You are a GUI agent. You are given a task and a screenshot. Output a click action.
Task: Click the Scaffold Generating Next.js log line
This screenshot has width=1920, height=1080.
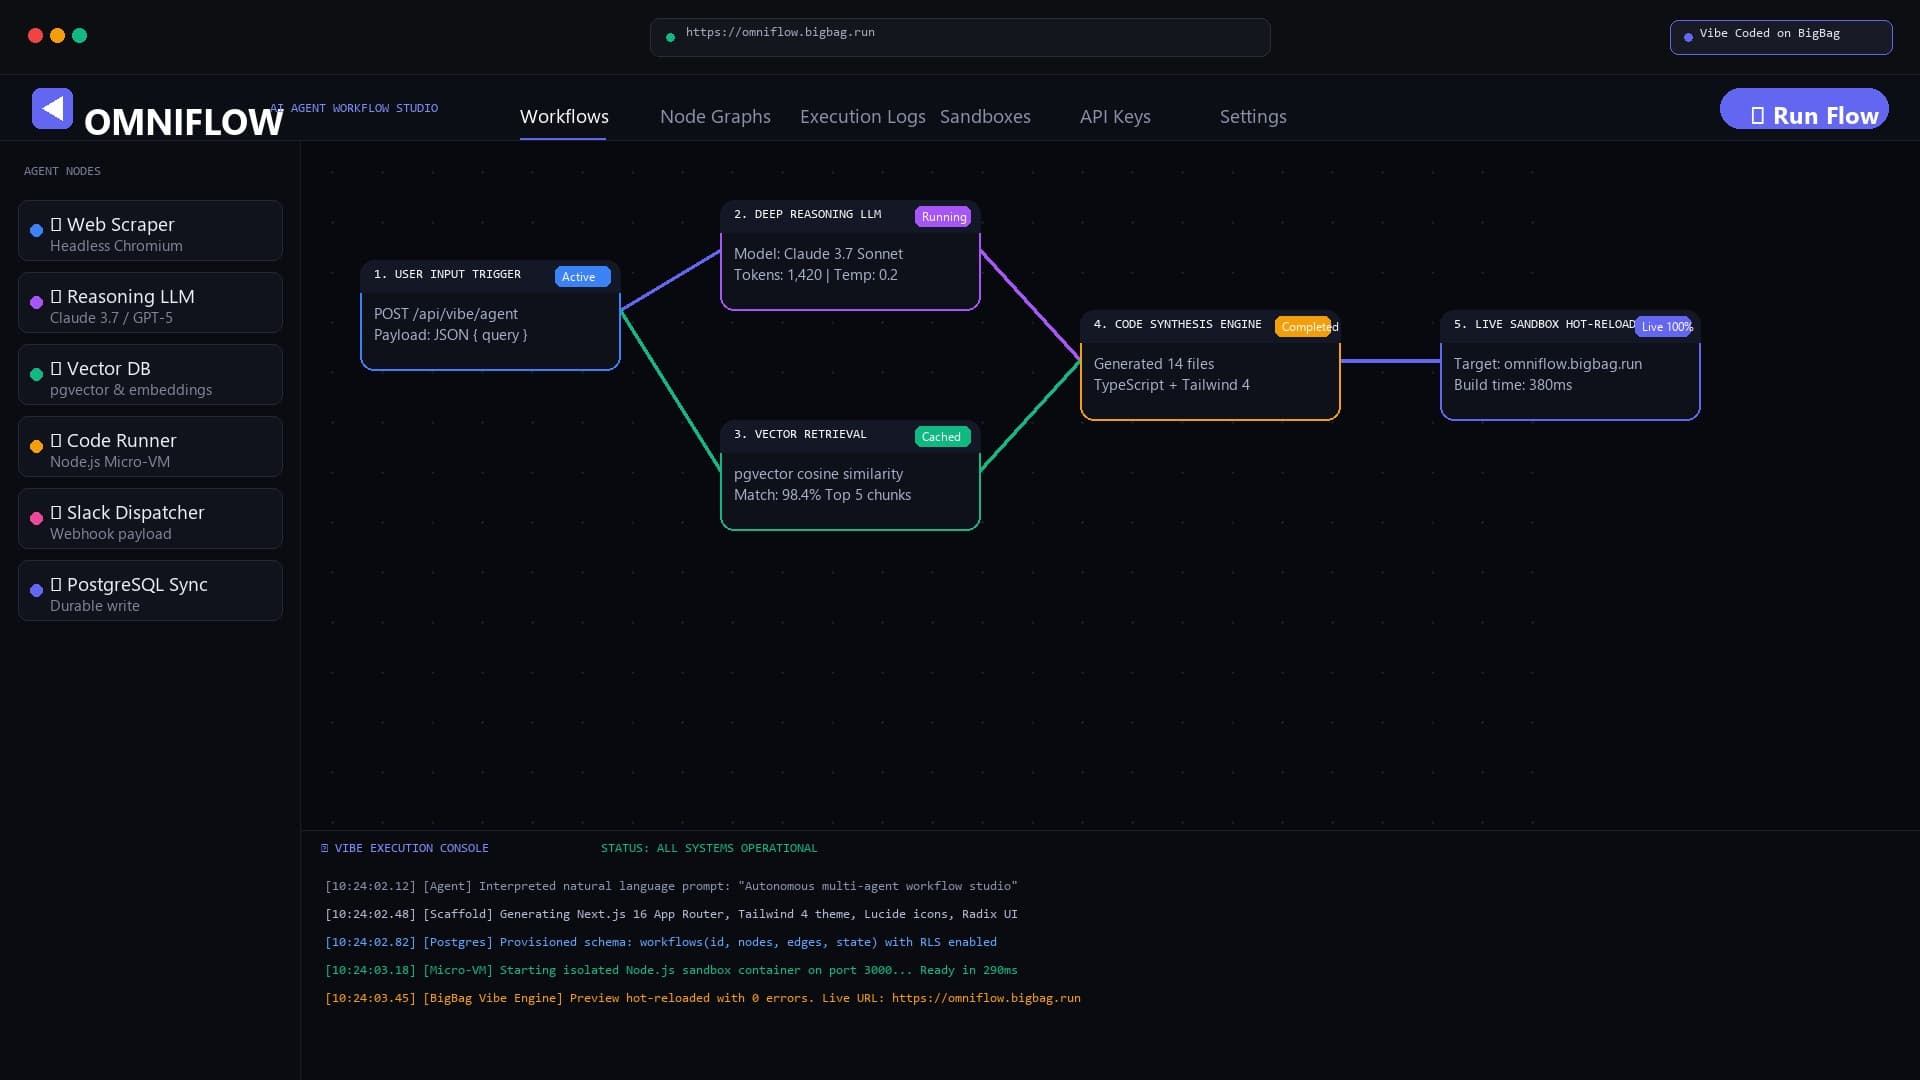[671, 914]
